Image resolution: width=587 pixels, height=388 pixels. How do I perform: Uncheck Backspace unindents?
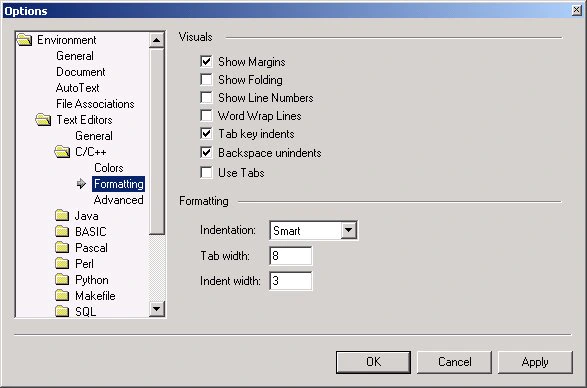click(206, 152)
